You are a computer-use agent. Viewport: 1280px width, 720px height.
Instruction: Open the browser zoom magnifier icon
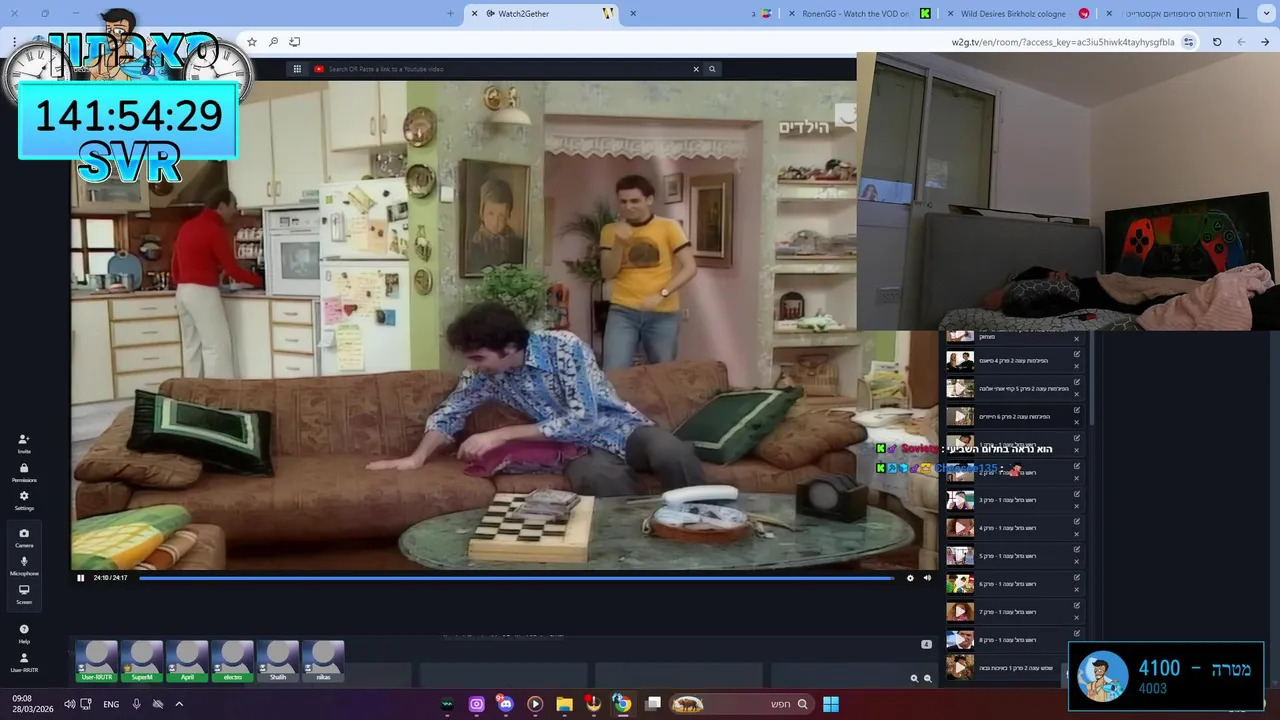pyautogui.click(x=273, y=42)
